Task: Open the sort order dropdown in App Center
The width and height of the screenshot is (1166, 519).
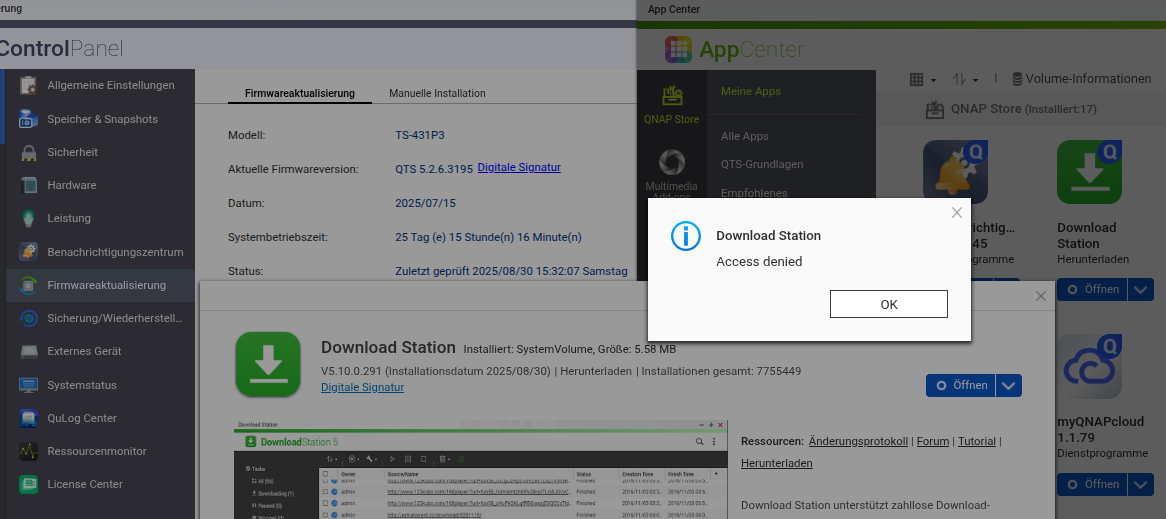Action: point(965,79)
